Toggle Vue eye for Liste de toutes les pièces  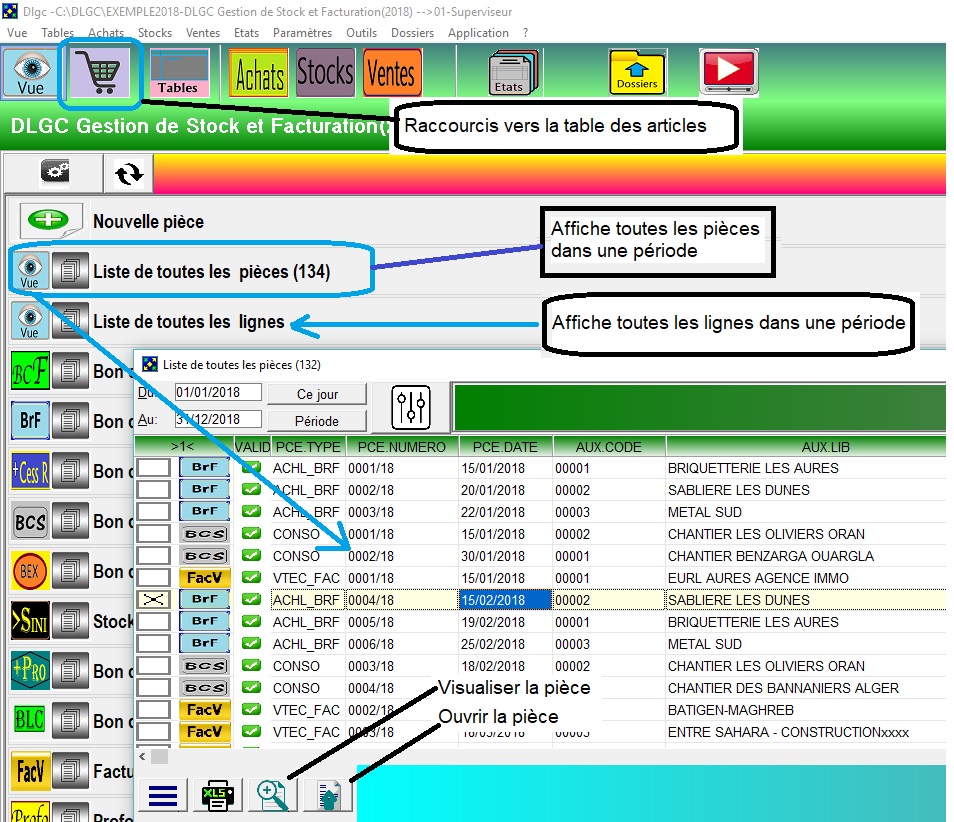29,271
